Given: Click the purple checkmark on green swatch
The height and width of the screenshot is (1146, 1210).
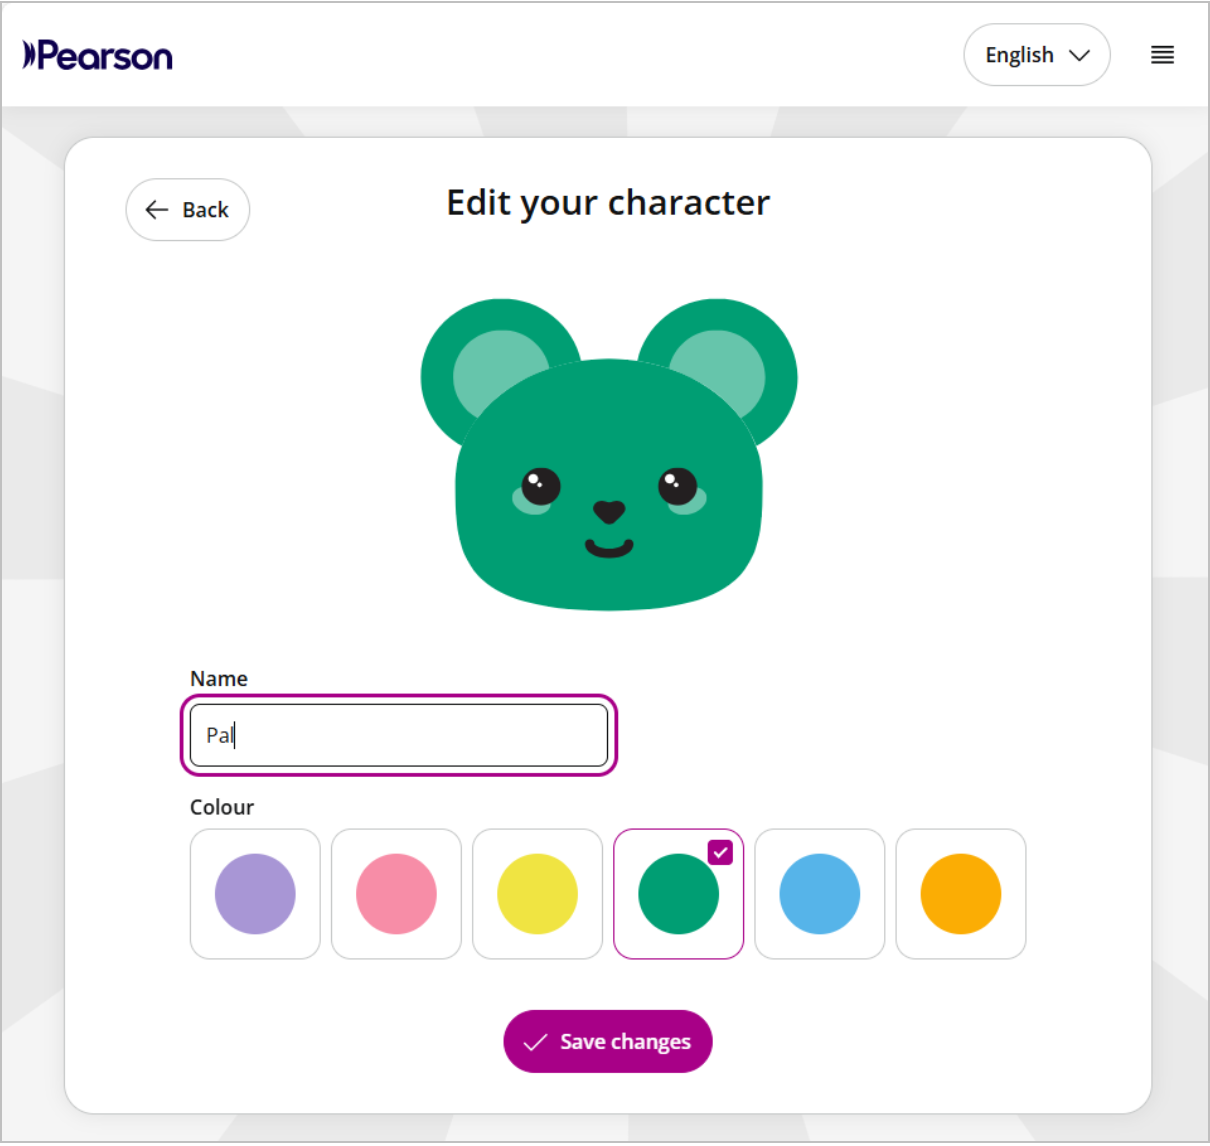Looking at the screenshot, I should pyautogui.click(x=720, y=852).
